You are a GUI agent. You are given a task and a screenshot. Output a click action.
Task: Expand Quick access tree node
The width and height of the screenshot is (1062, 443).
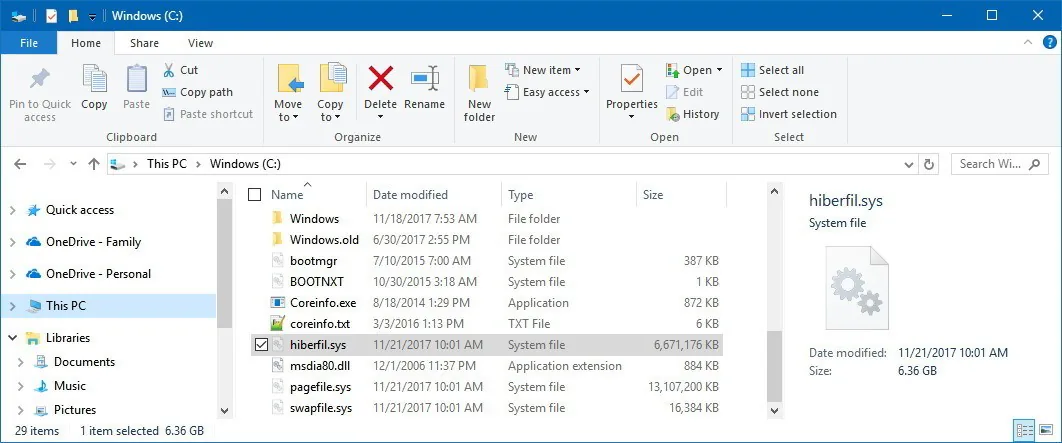pos(12,211)
